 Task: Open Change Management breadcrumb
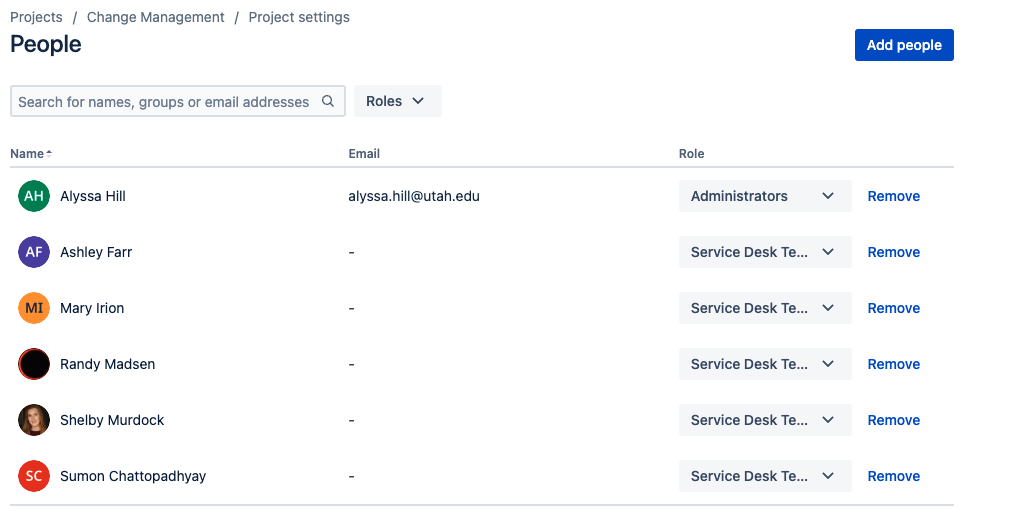(155, 17)
